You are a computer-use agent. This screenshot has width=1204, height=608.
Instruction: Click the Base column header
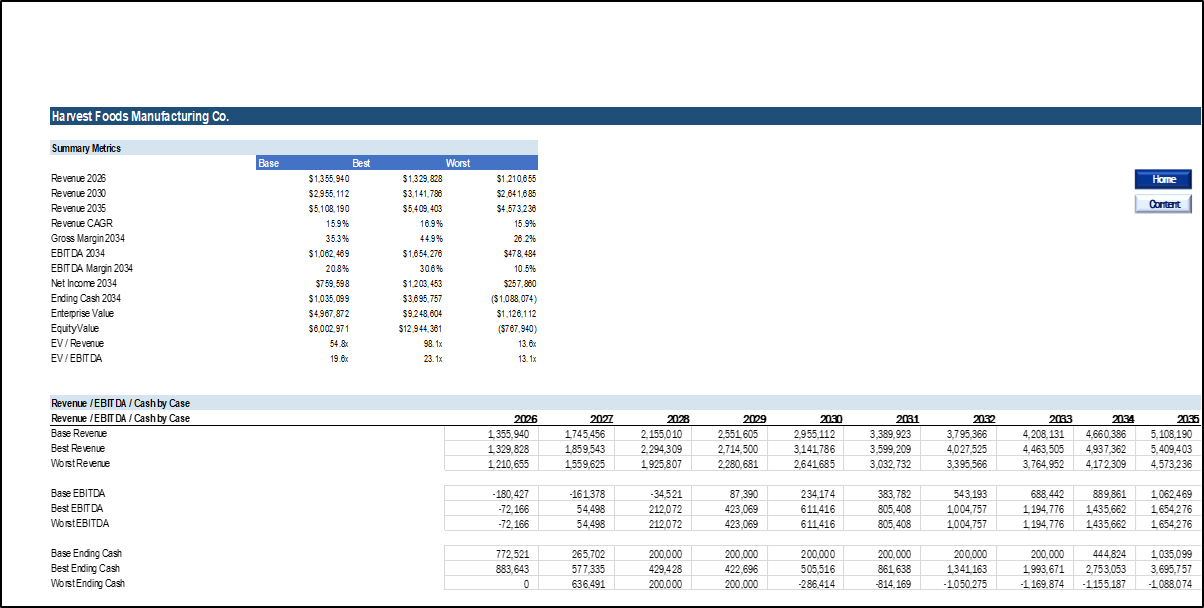tap(268, 163)
